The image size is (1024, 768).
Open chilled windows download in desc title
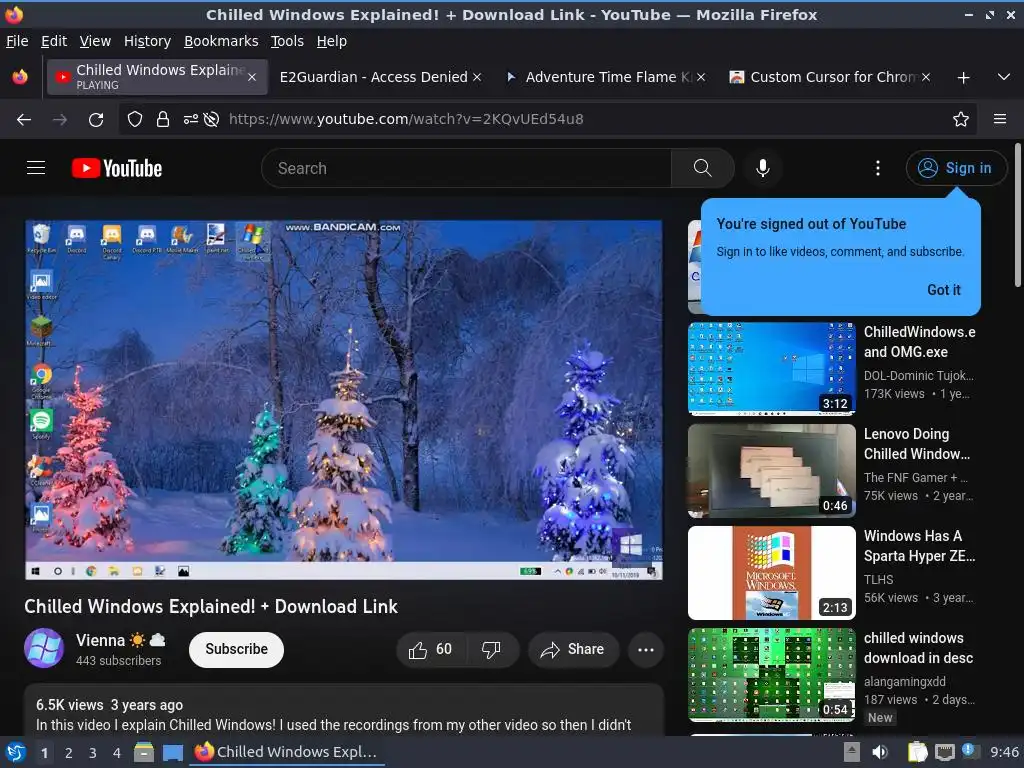click(918, 648)
